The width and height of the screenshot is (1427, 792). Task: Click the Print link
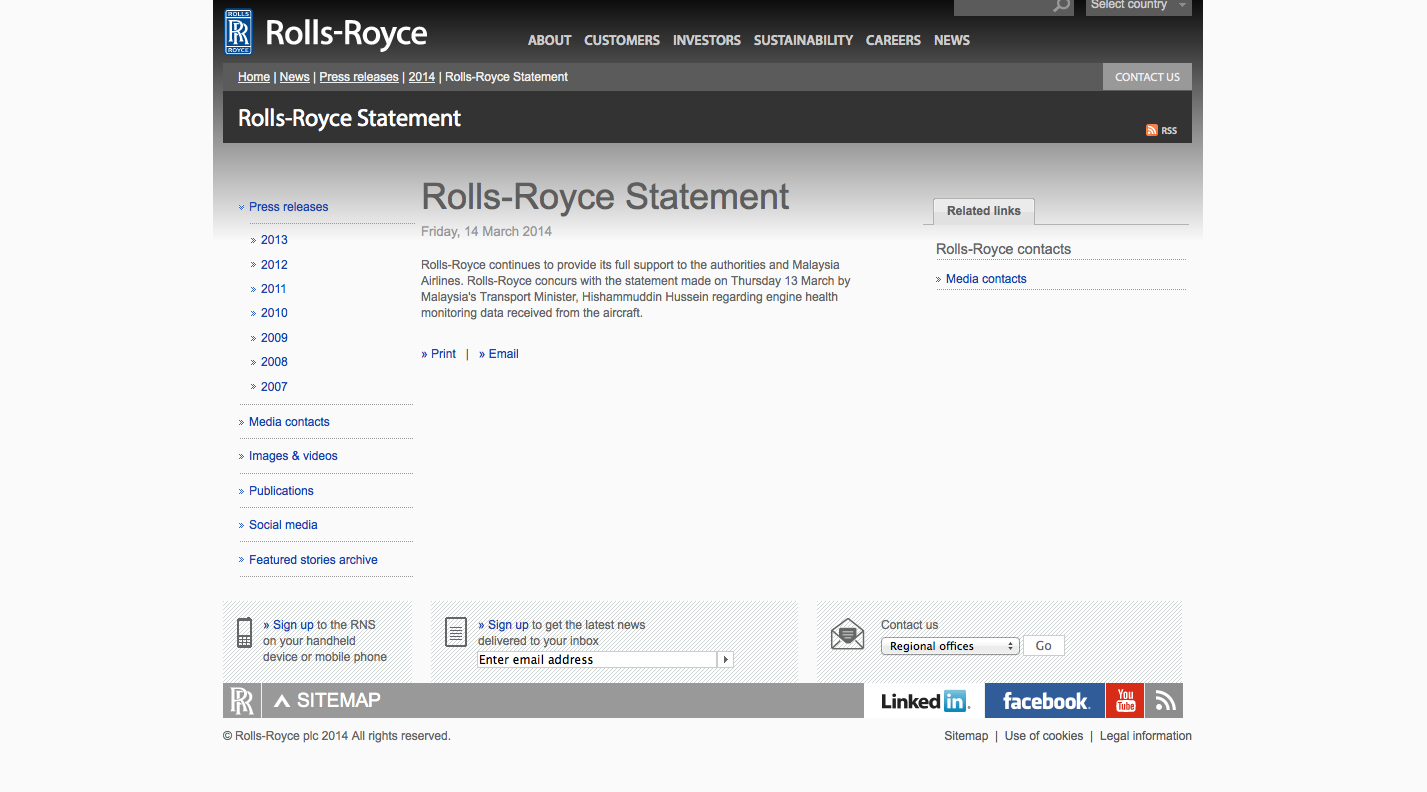coord(438,354)
